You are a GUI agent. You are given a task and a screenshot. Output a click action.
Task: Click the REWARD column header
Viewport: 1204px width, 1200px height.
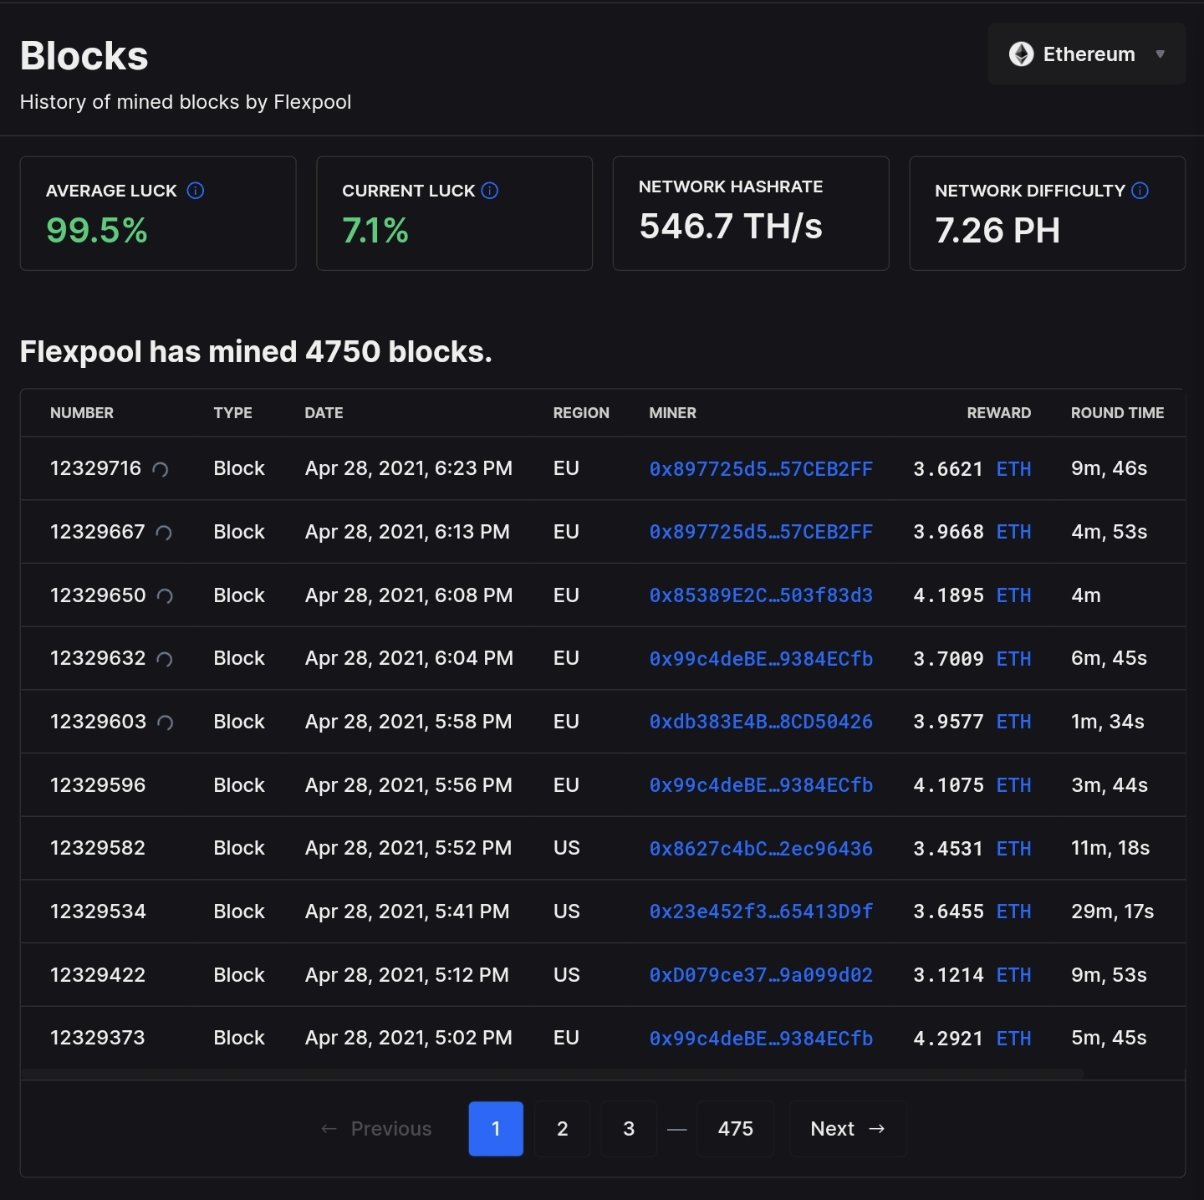tap(999, 413)
